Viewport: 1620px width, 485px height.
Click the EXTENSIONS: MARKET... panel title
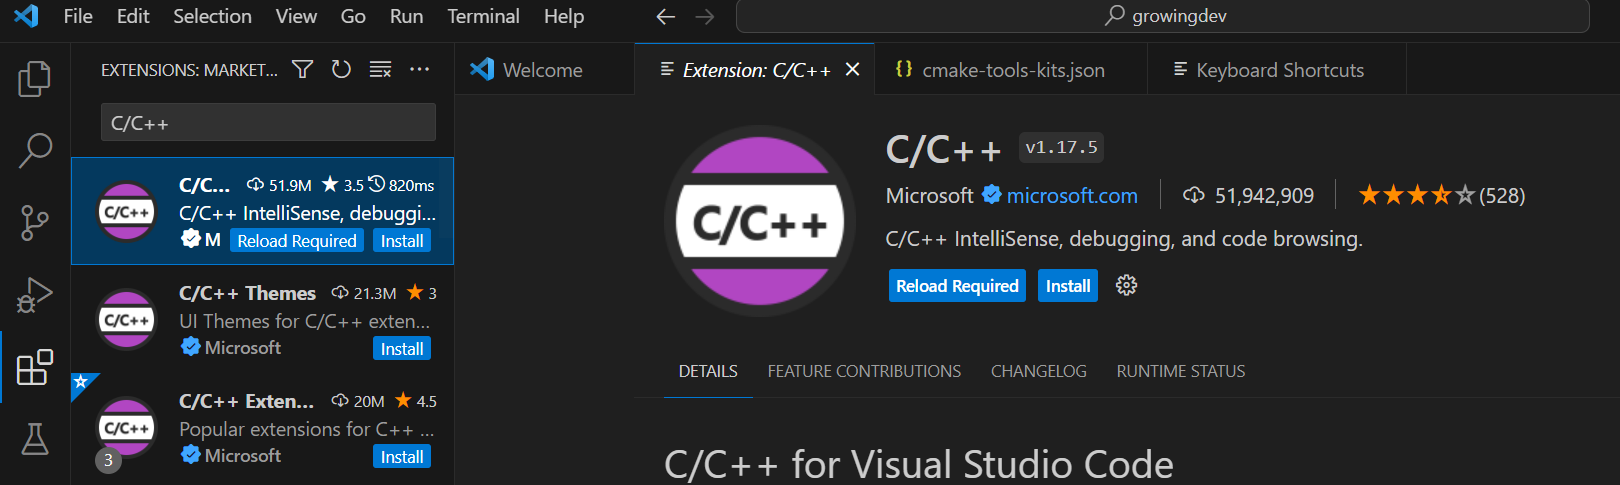pyautogui.click(x=189, y=69)
